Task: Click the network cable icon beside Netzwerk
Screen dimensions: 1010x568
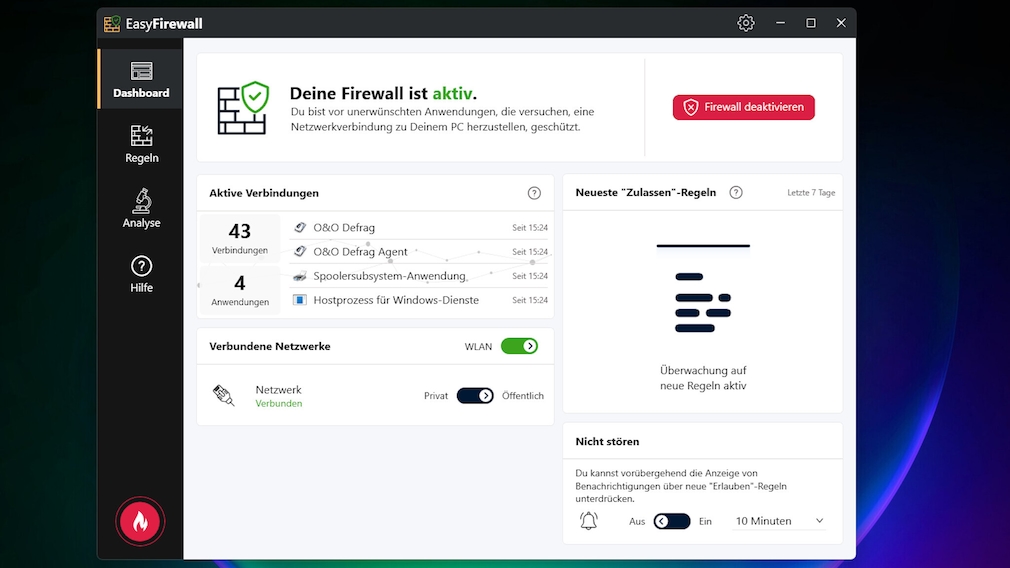Action: 224,396
